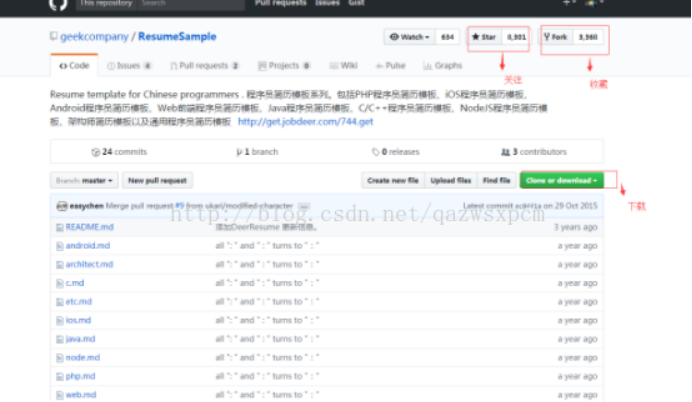Switch to the Wiki tab
This screenshot has width=692, height=402.
[343, 66]
